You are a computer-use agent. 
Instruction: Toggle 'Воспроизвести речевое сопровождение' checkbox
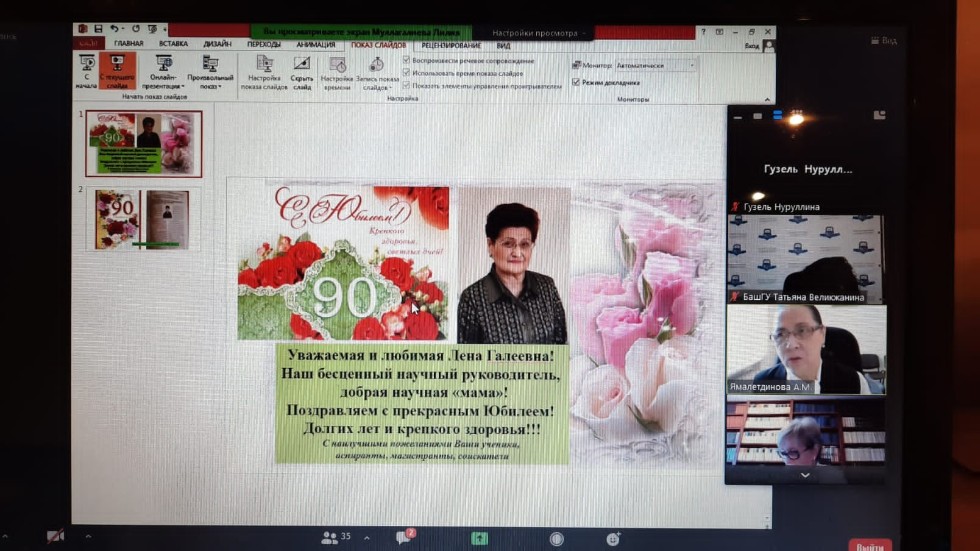coord(406,61)
